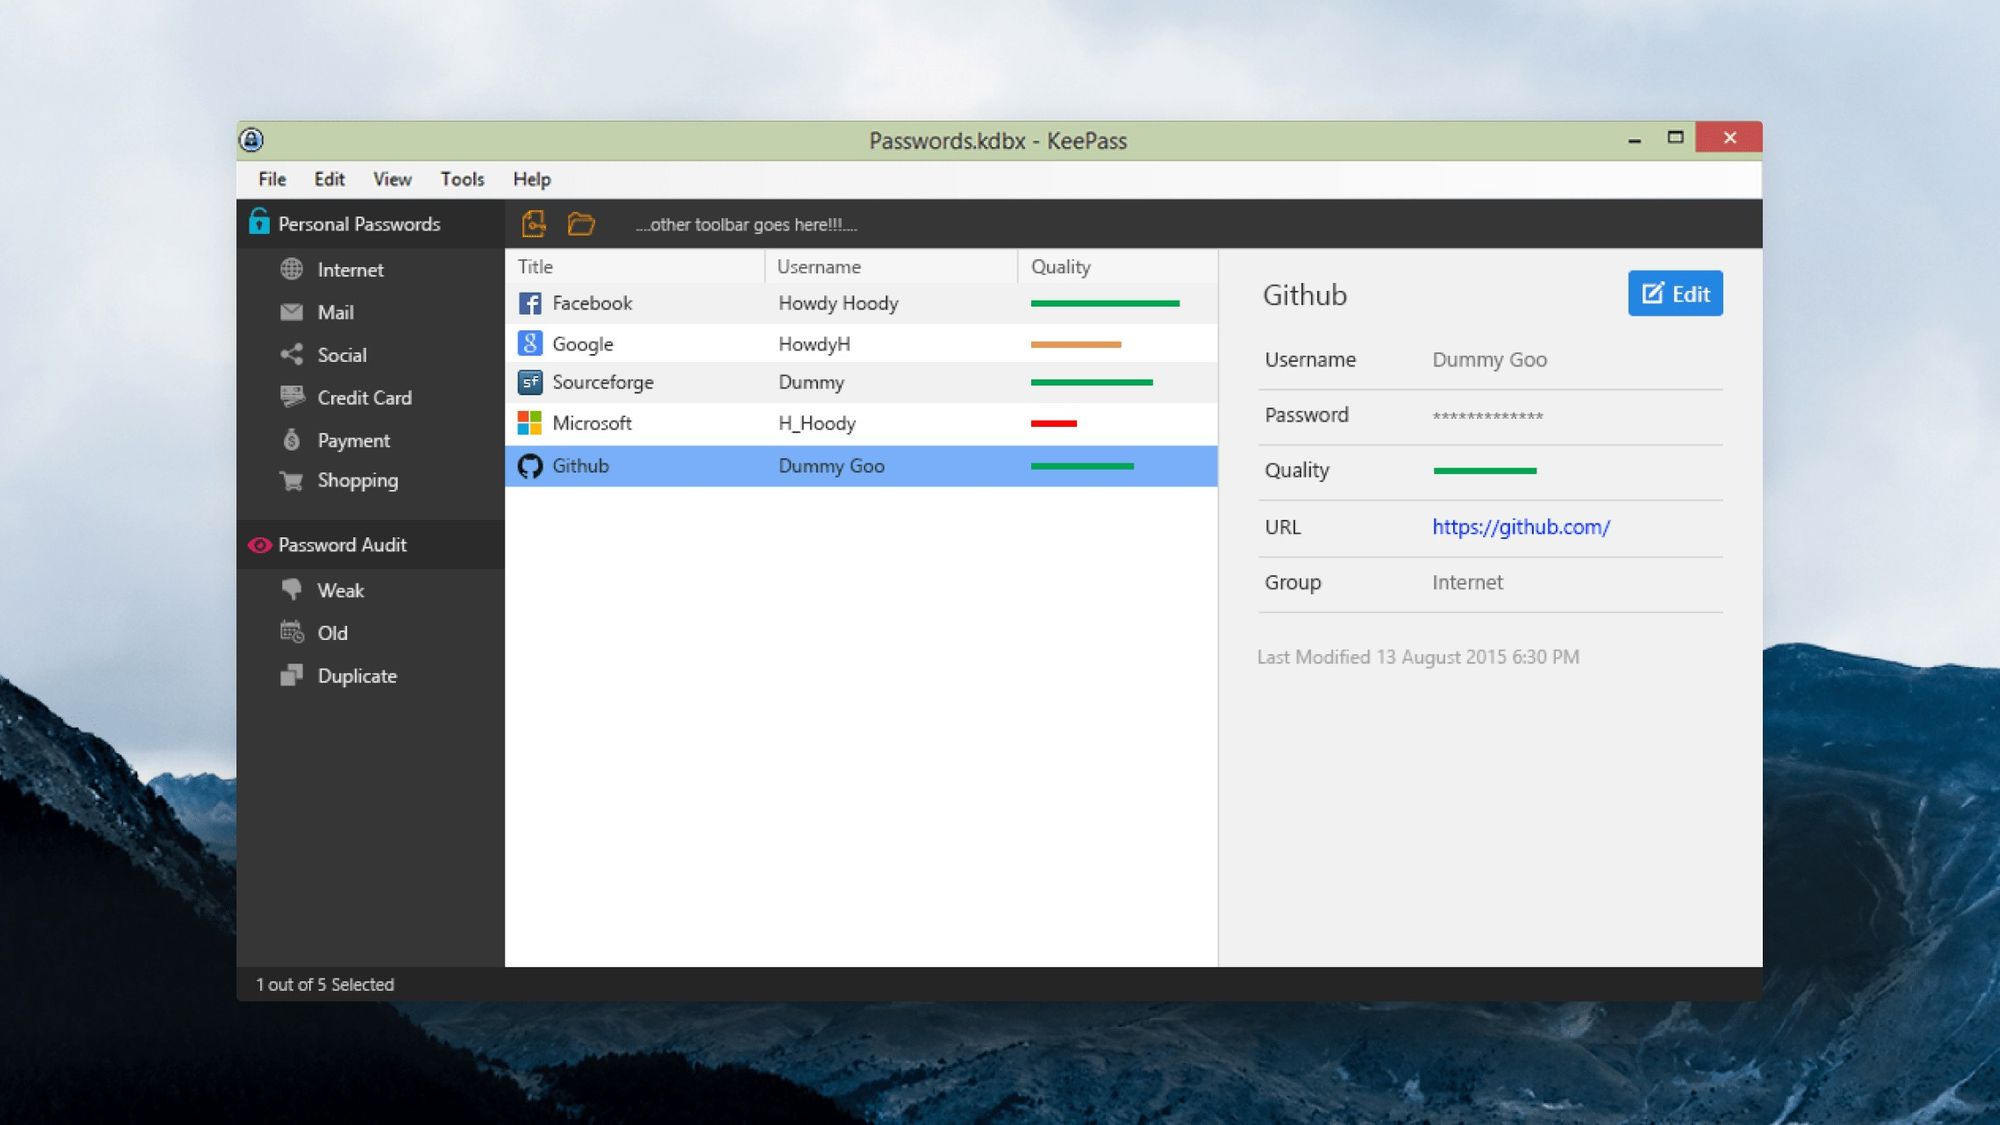Click the Google logo icon in list
Image resolution: width=2000 pixels, height=1125 pixels.
coord(530,343)
